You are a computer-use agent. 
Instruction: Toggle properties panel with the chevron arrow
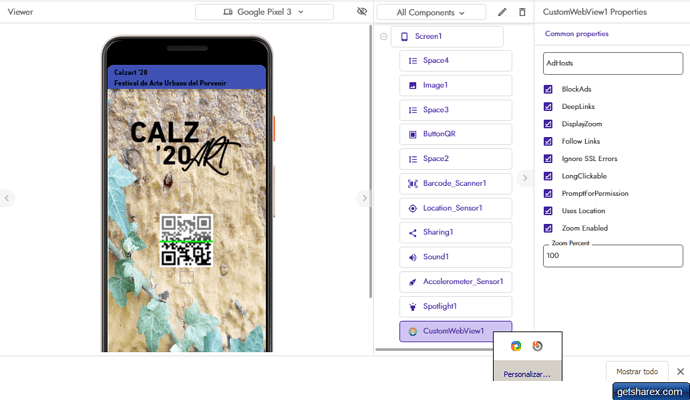tap(525, 178)
